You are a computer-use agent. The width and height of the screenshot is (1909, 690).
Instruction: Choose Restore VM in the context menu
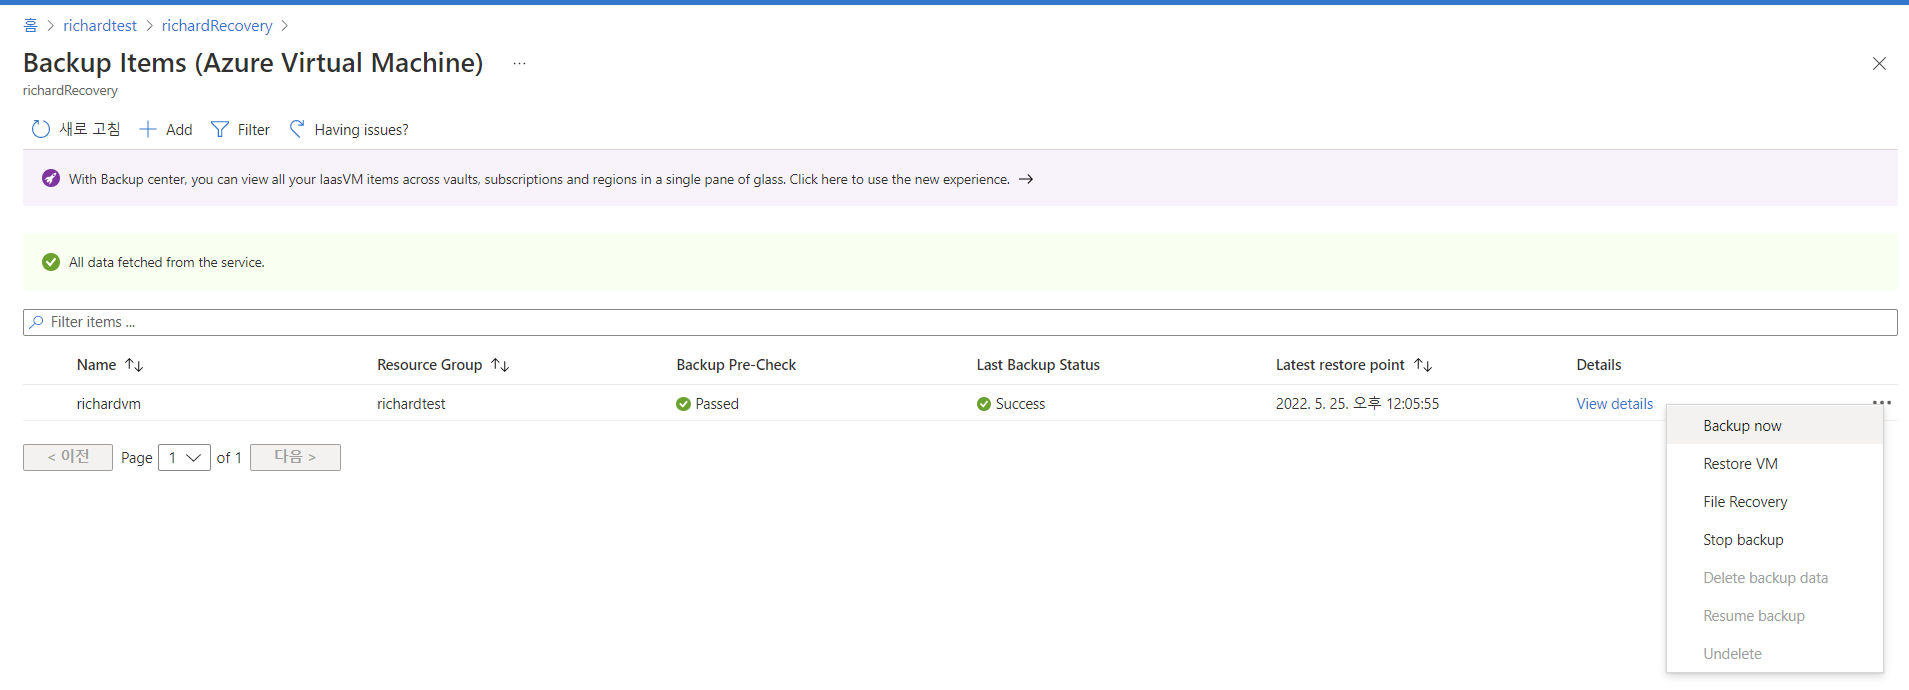tap(1774, 463)
